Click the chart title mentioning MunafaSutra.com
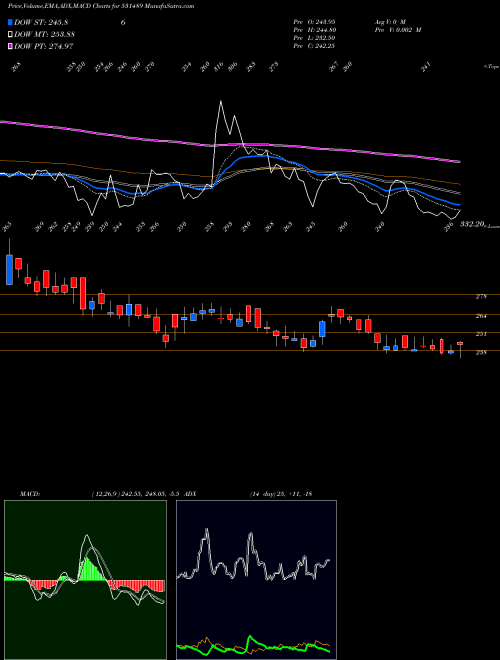This screenshot has width=500, height=660. (101, 7)
